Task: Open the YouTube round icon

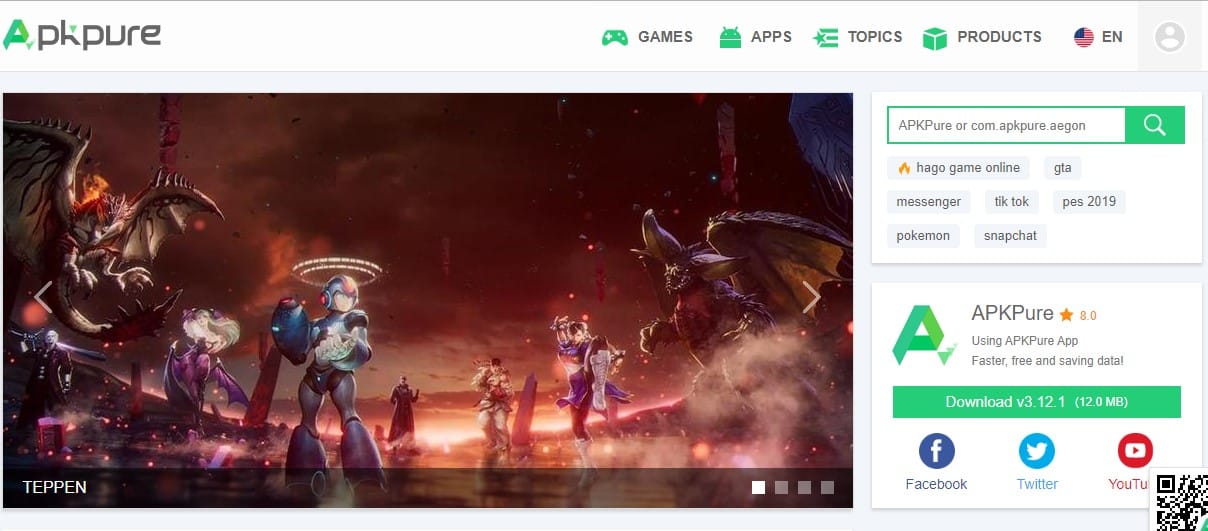Action: (x=1135, y=451)
